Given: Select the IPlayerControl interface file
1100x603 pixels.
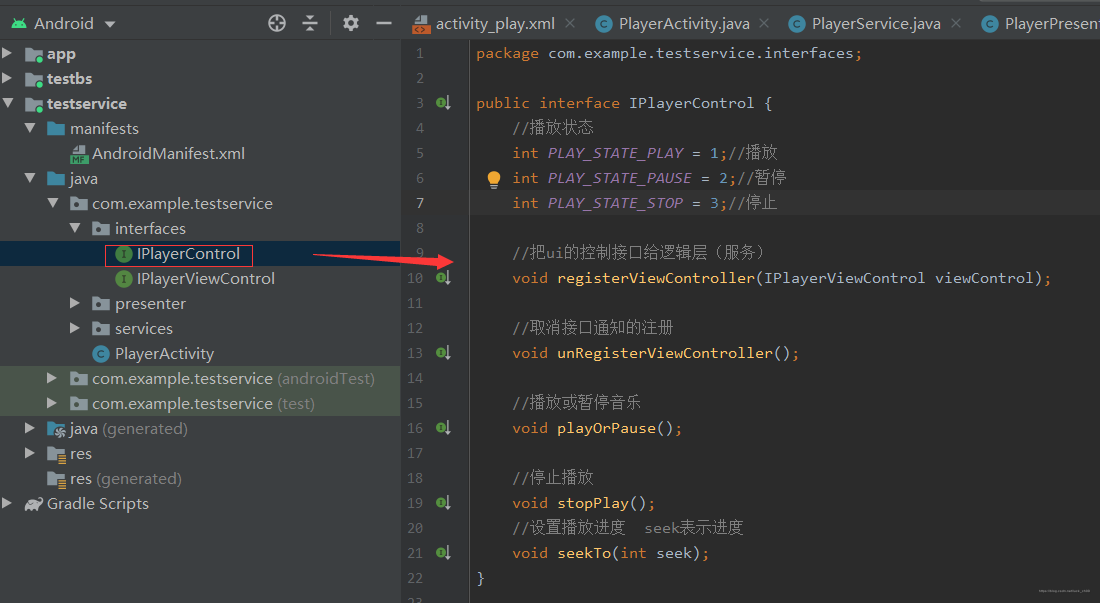Looking at the screenshot, I should click(188, 254).
